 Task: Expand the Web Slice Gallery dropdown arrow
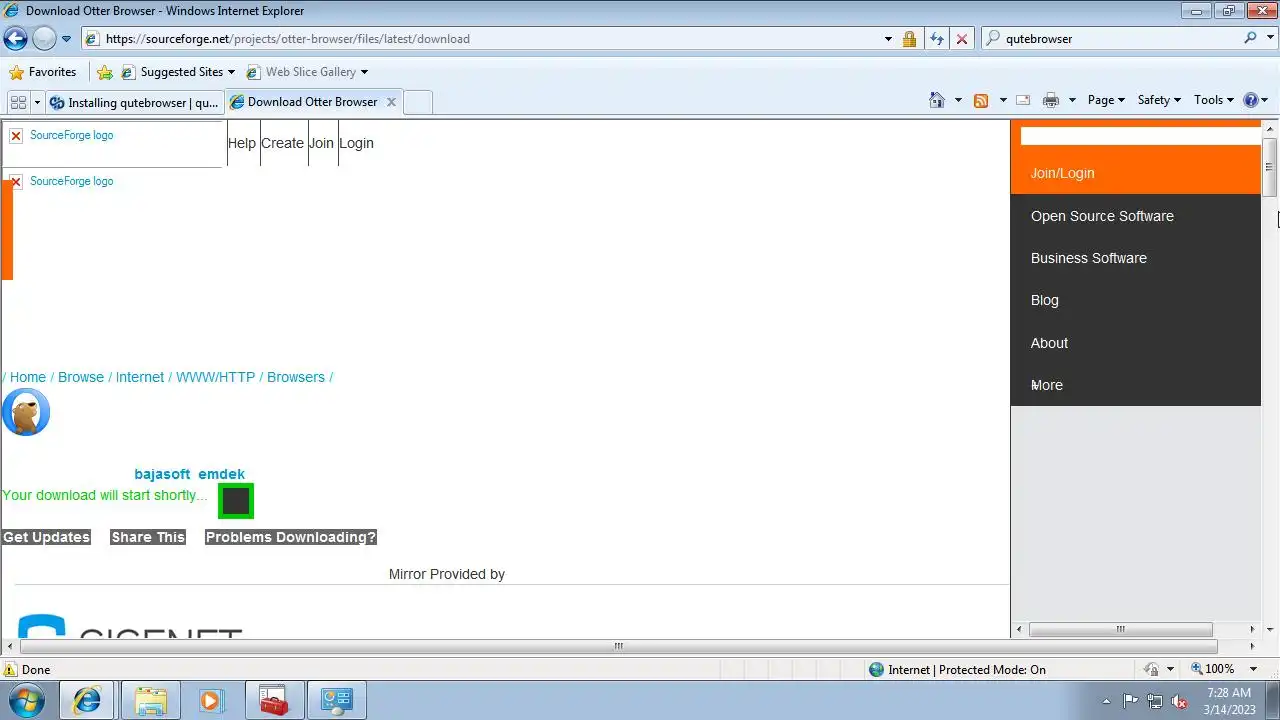(364, 72)
